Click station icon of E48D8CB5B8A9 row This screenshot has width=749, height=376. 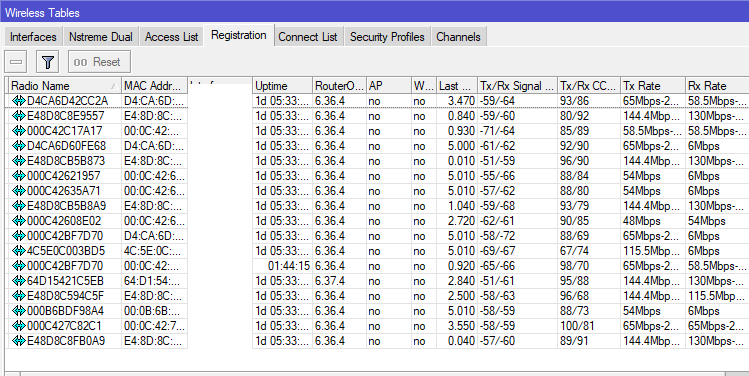[19, 206]
